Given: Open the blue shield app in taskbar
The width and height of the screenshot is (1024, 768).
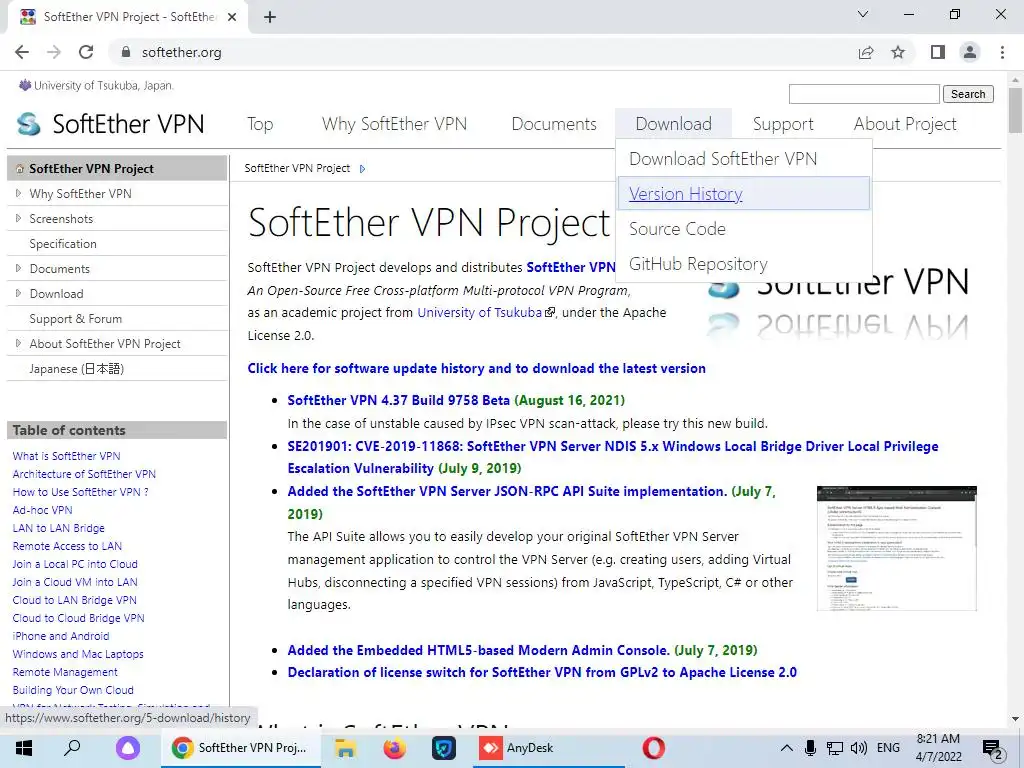Looking at the screenshot, I should (443, 748).
